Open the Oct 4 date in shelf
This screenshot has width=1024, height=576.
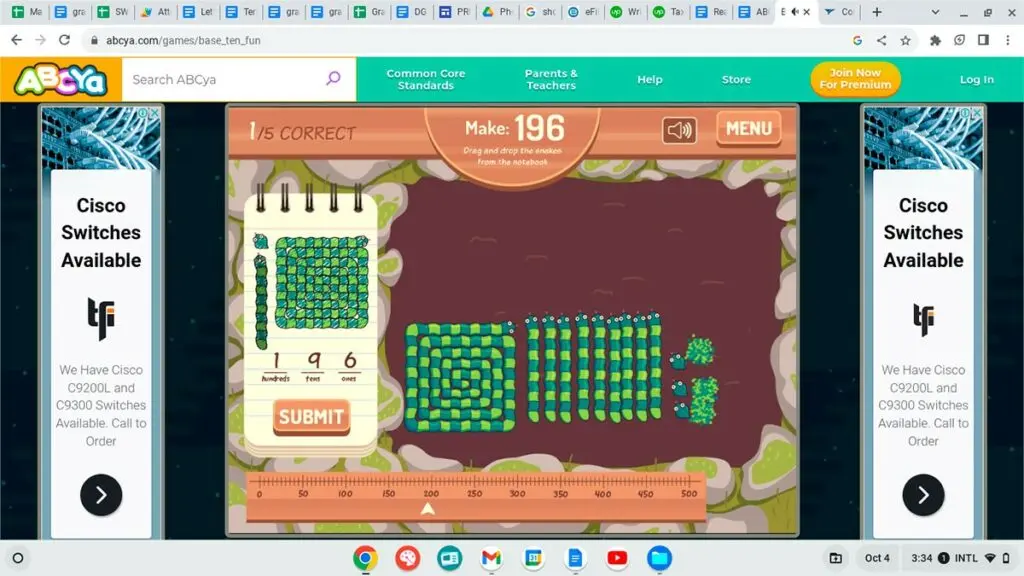[x=877, y=558]
